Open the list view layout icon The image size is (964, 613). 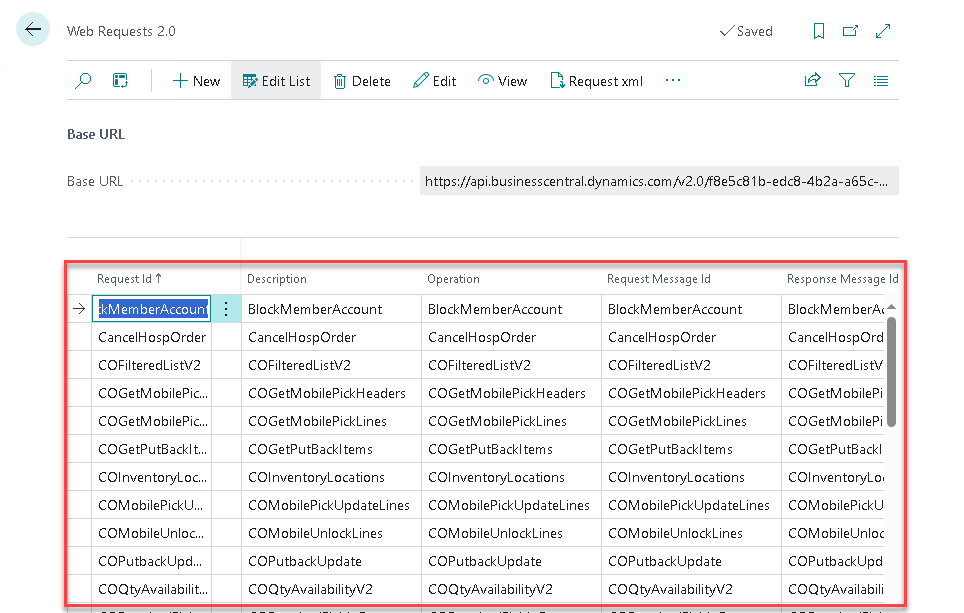point(881,81)
